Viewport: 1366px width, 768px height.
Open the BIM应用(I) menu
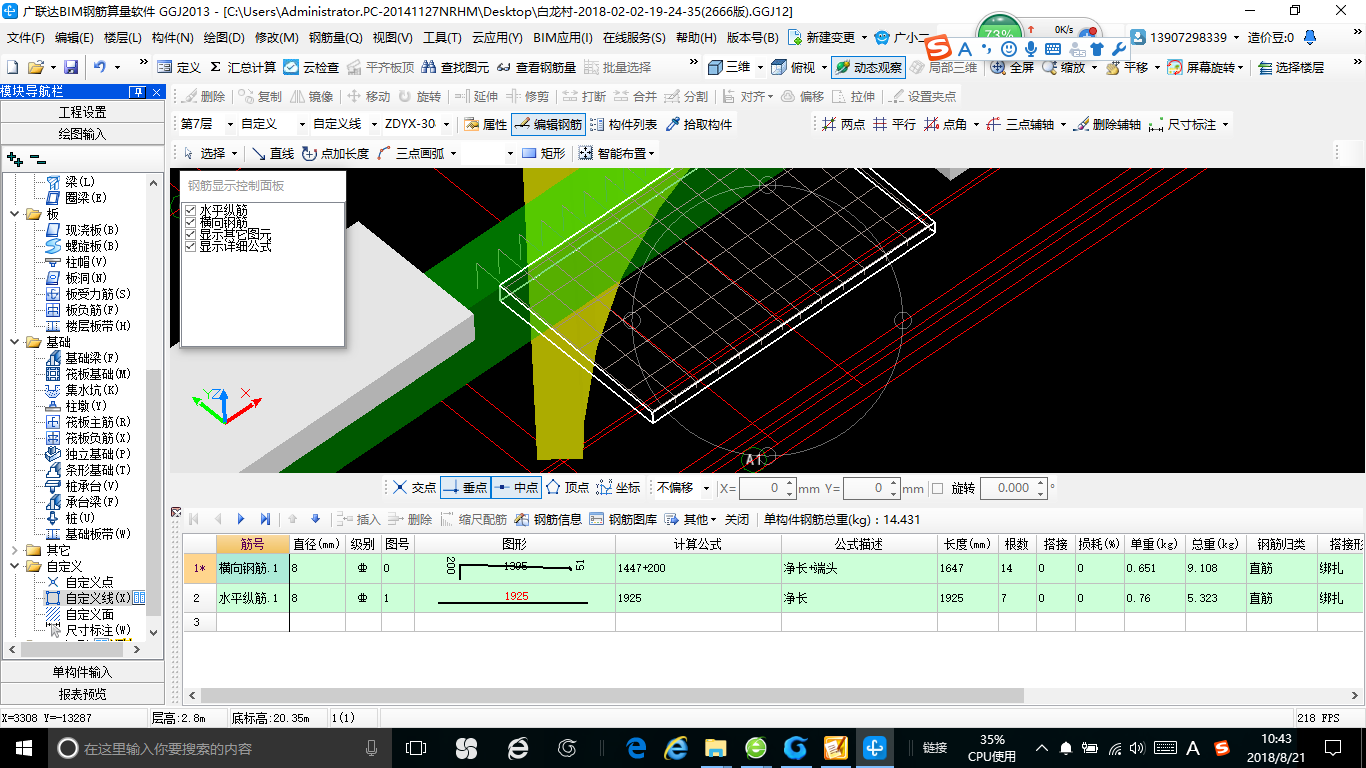(x=562, y=38)
